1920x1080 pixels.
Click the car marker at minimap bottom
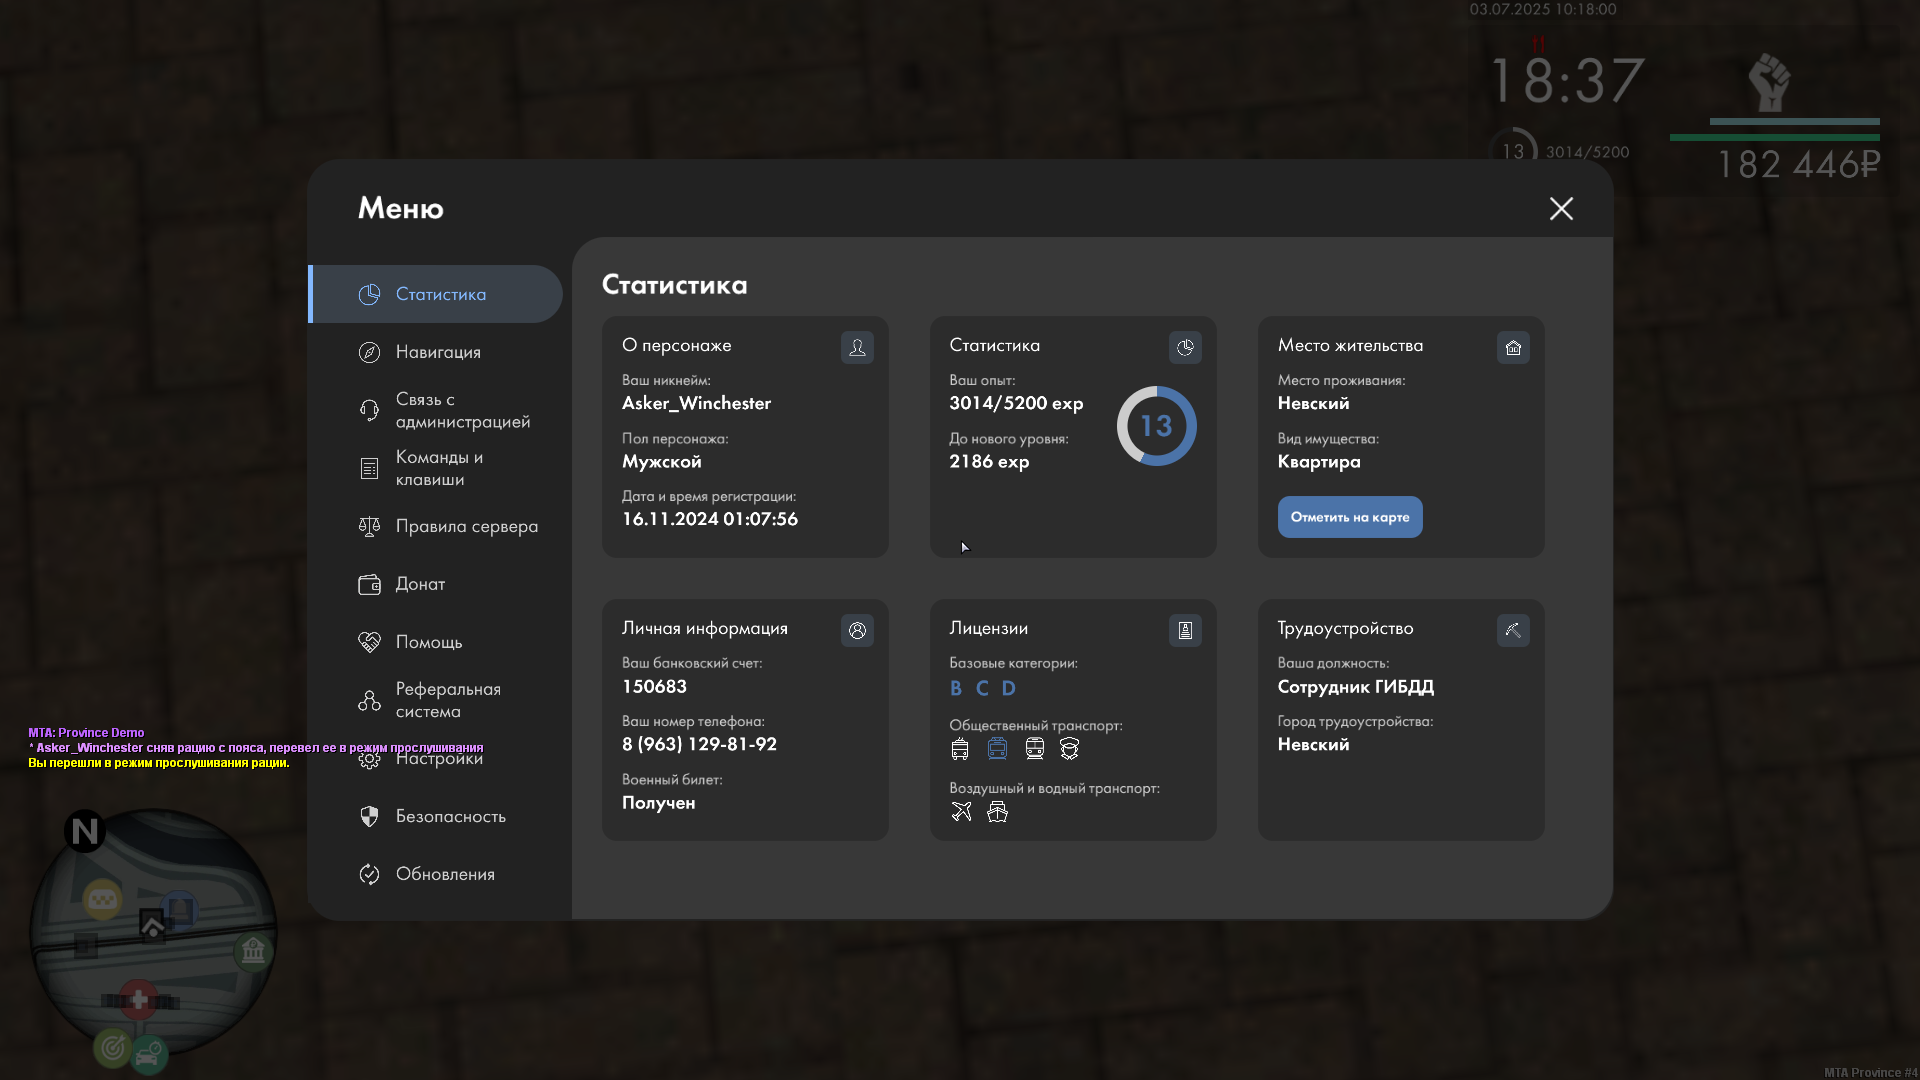[x=149, y=1054]
